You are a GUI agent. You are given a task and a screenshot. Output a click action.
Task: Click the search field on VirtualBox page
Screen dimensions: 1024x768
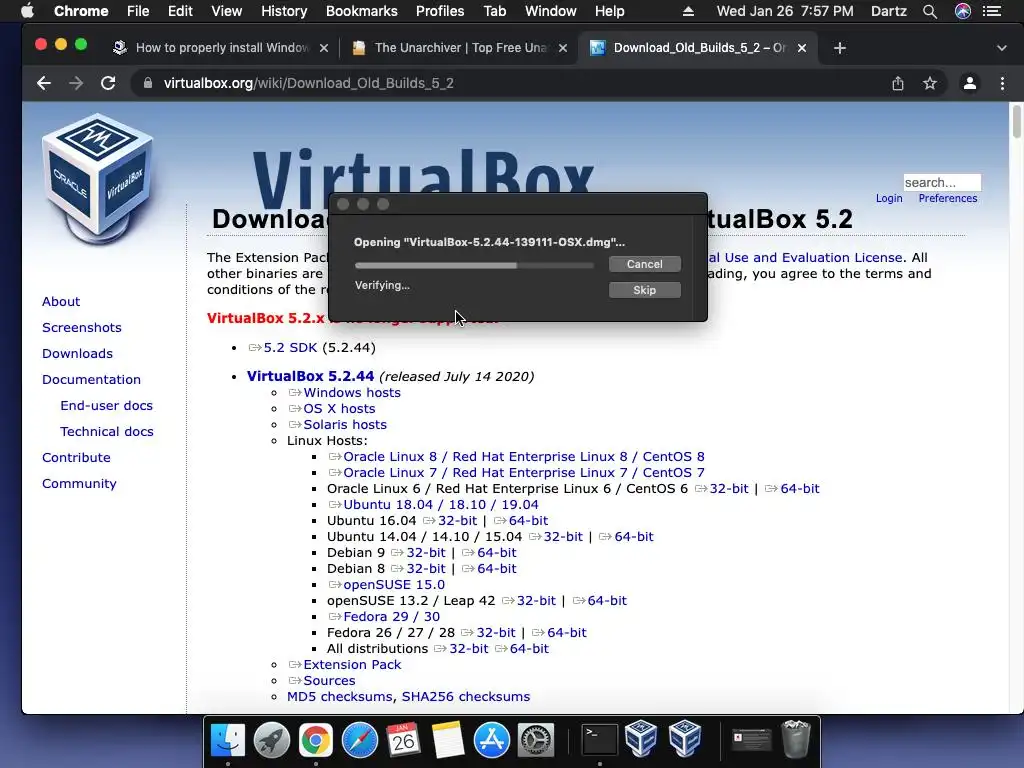tap(942, 182)
